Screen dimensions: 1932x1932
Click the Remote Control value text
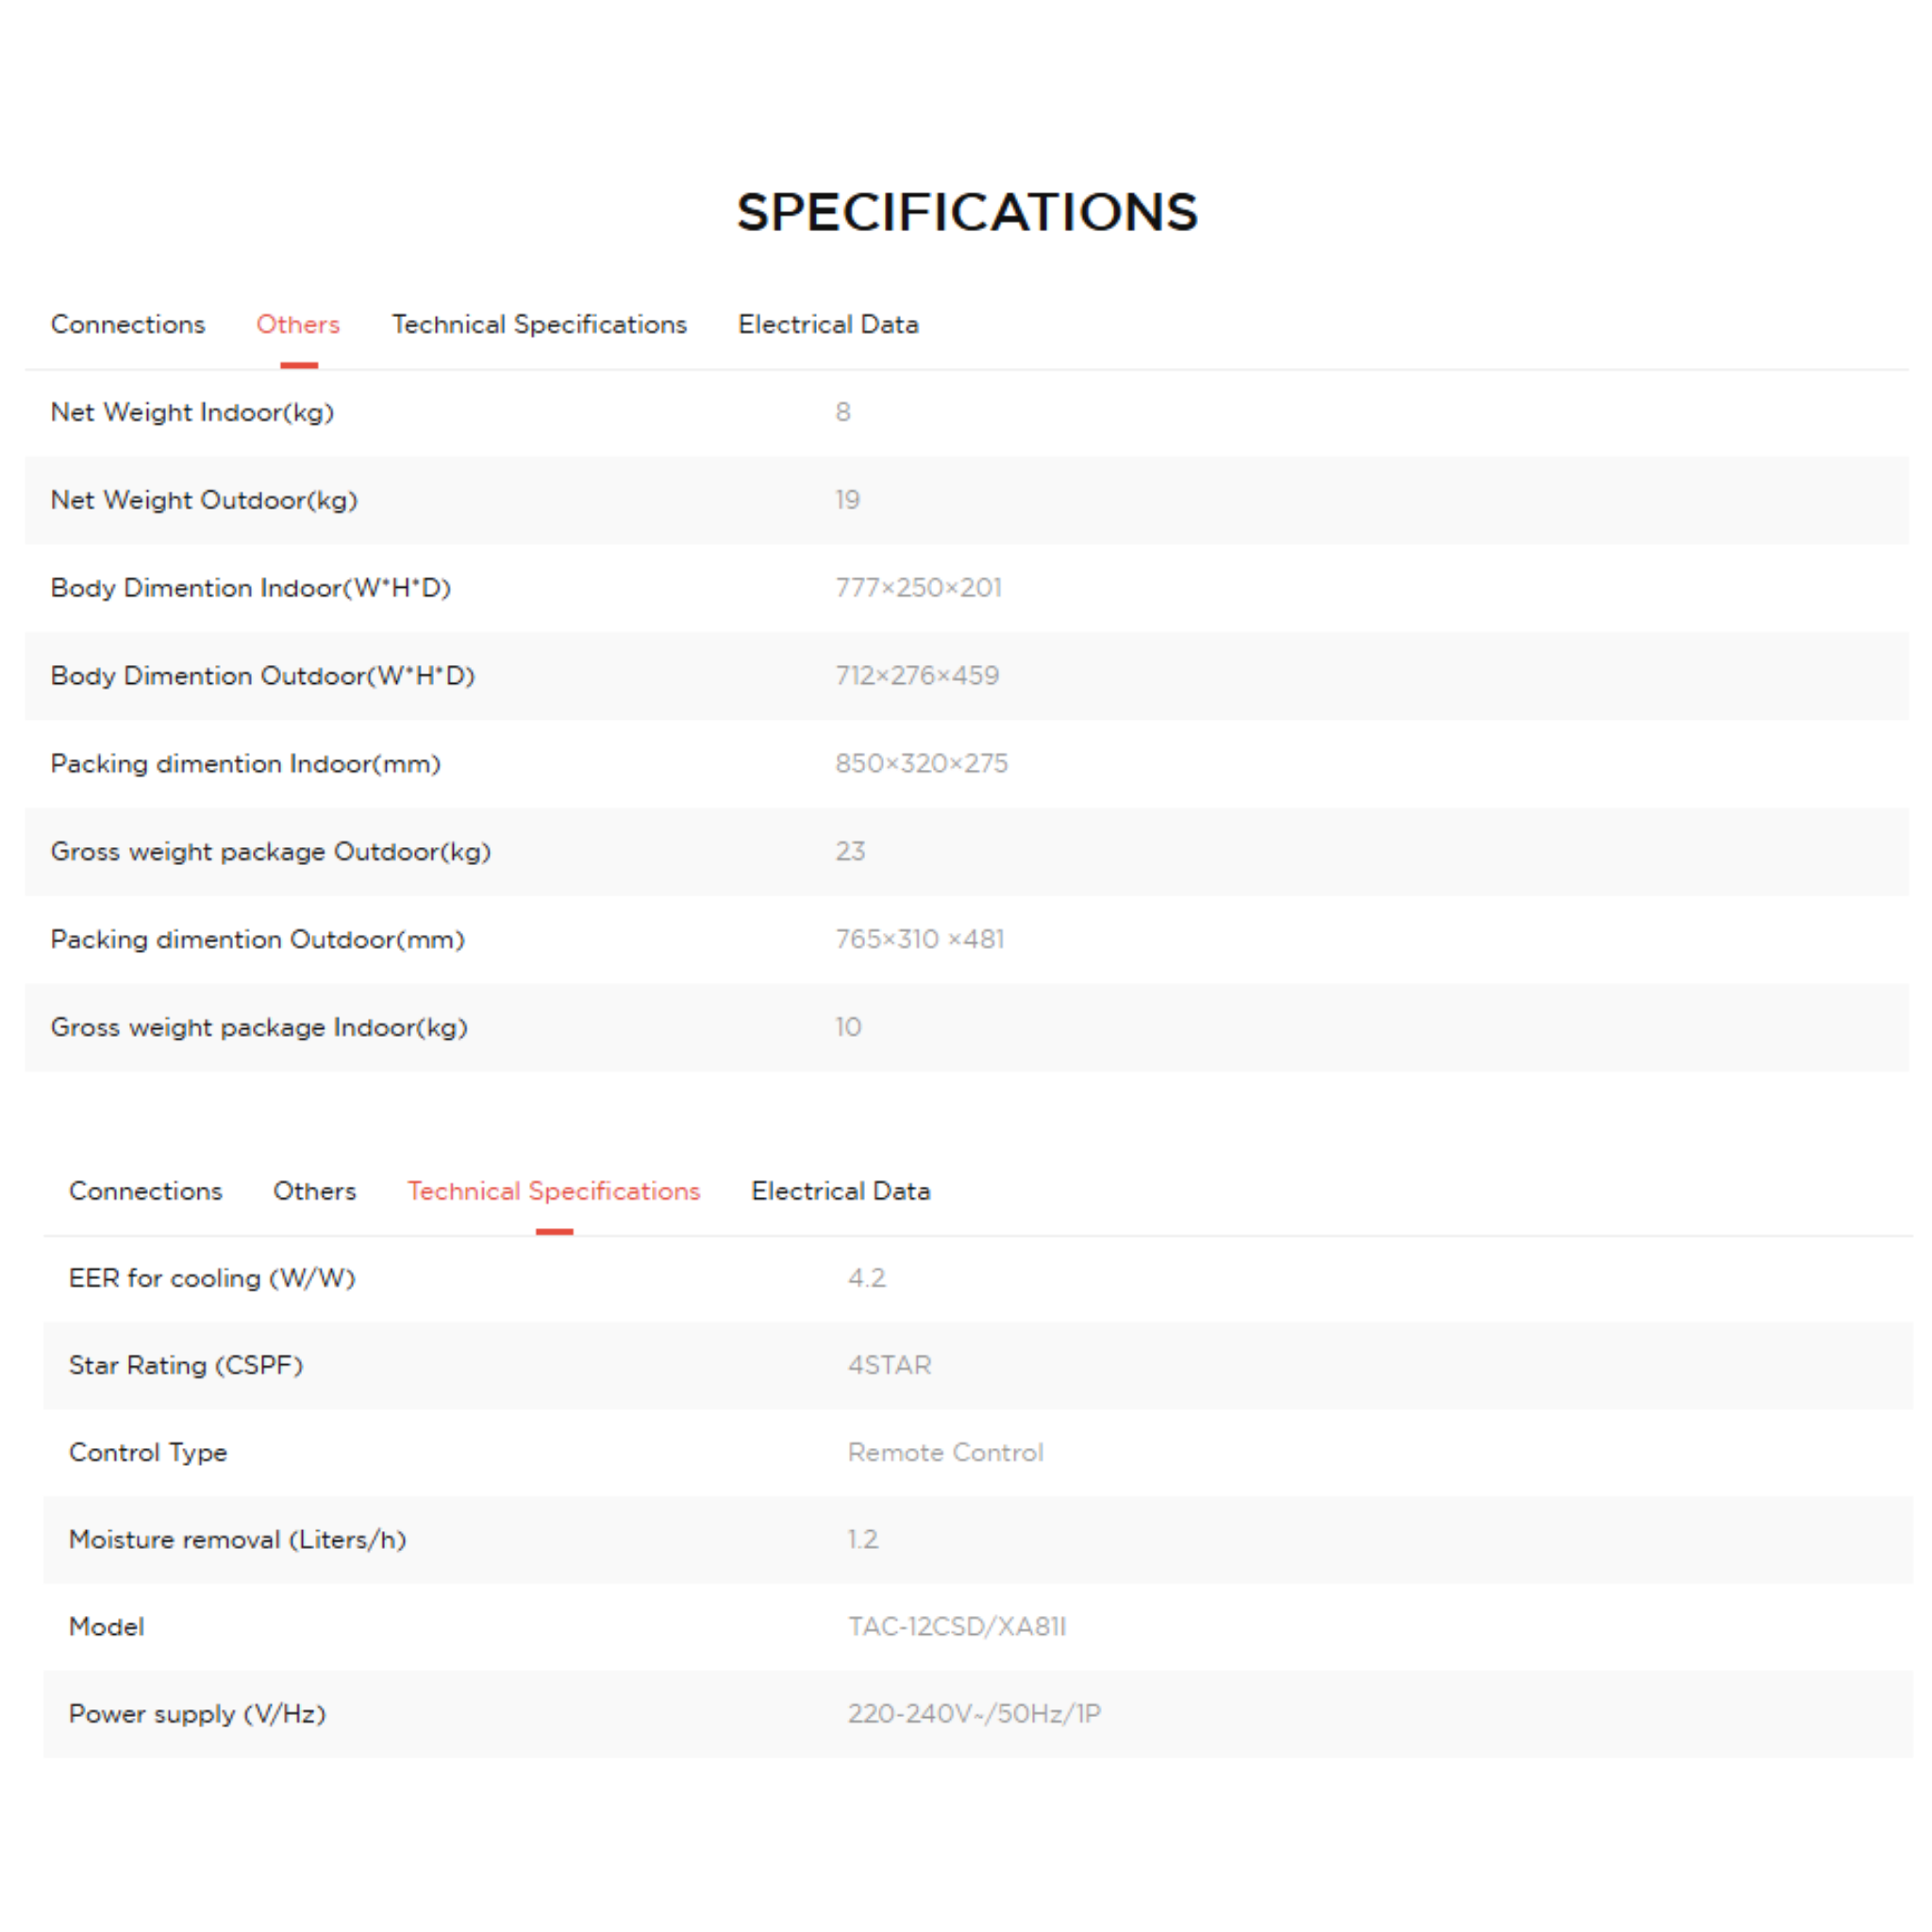[x=945, y=1452]
